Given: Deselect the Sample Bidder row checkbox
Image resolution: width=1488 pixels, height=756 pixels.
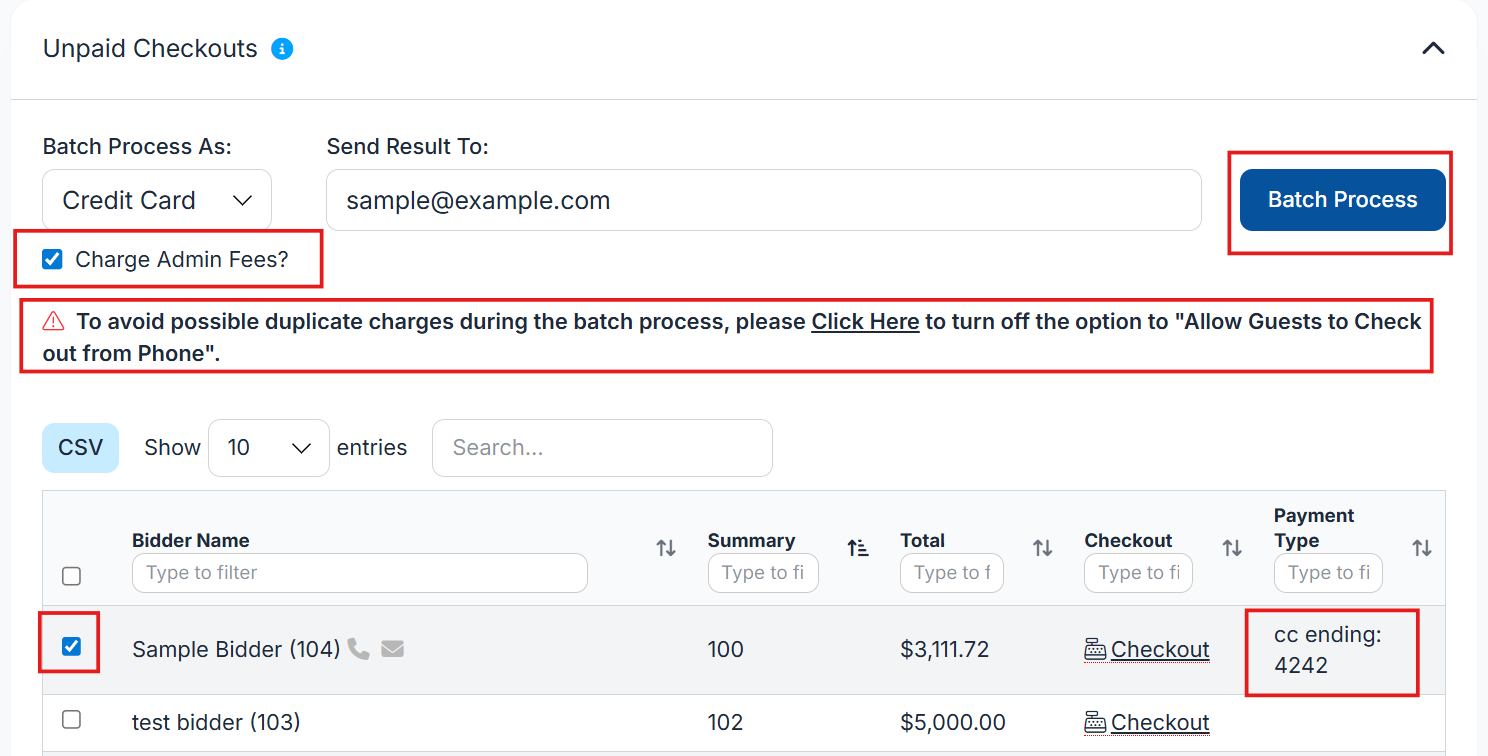Looking at the screenshot, I should click(71, 646).
